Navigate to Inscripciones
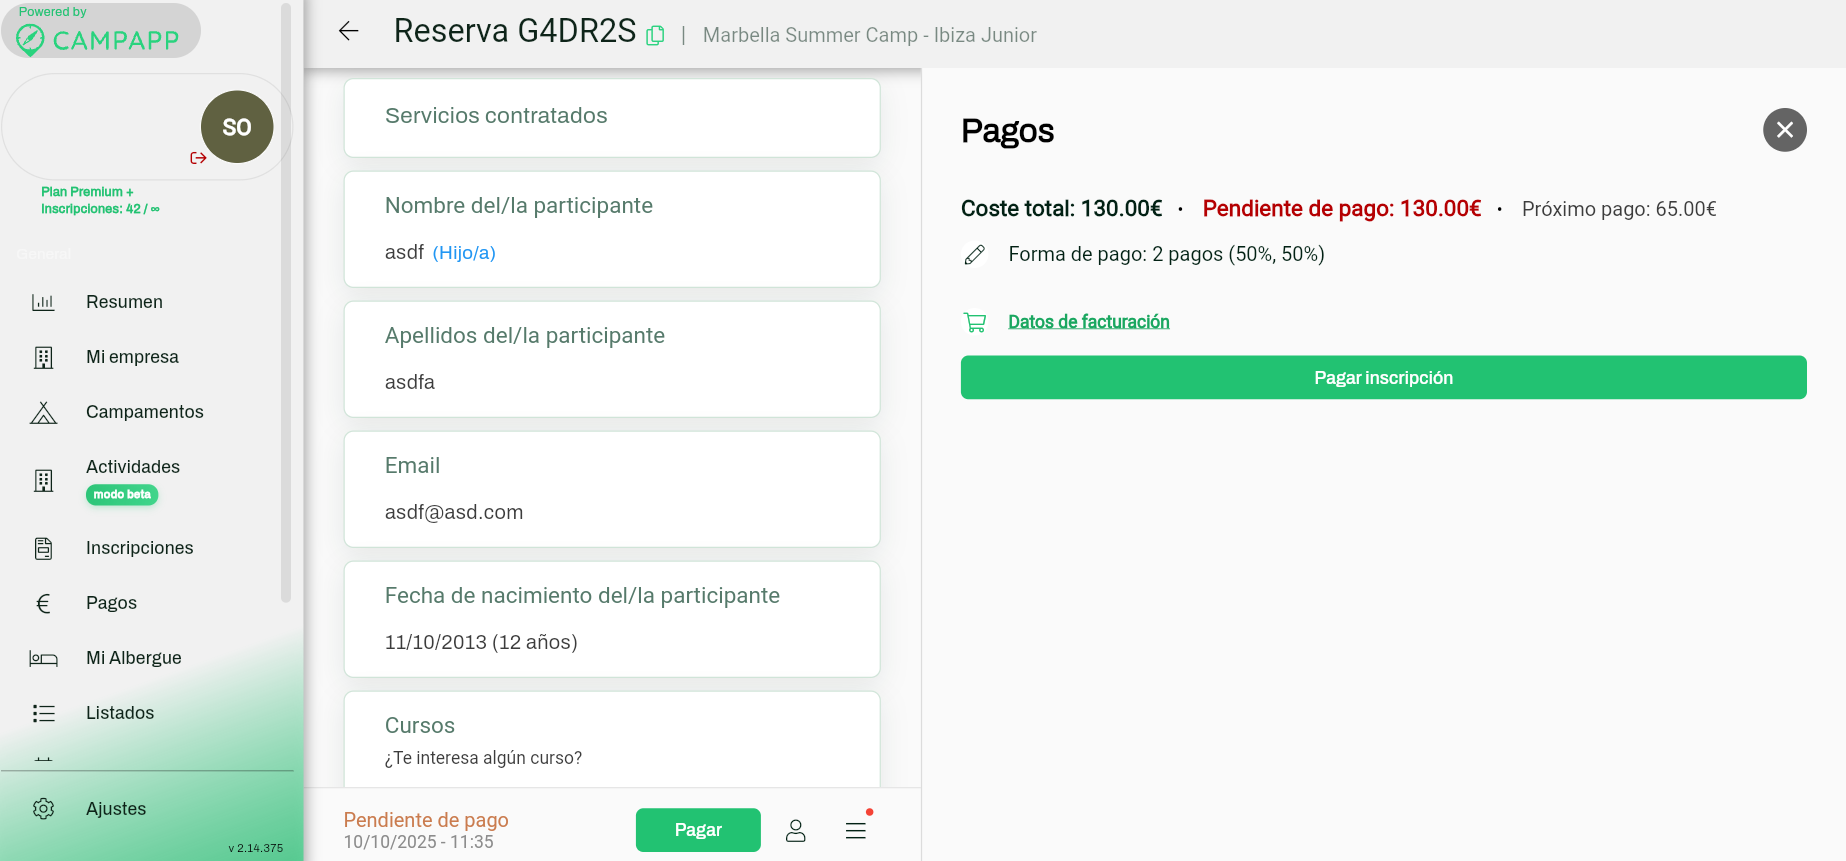This screenshot has width=1846, height=861. tap(139, 548)
